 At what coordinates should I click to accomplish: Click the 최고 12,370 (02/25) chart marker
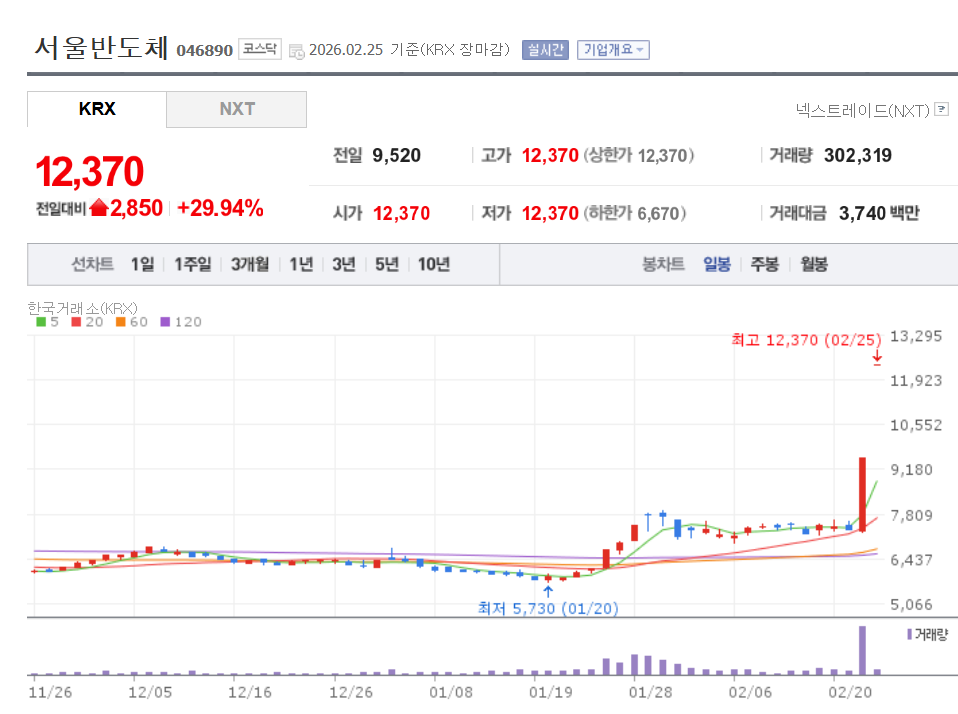pos(806,340)
